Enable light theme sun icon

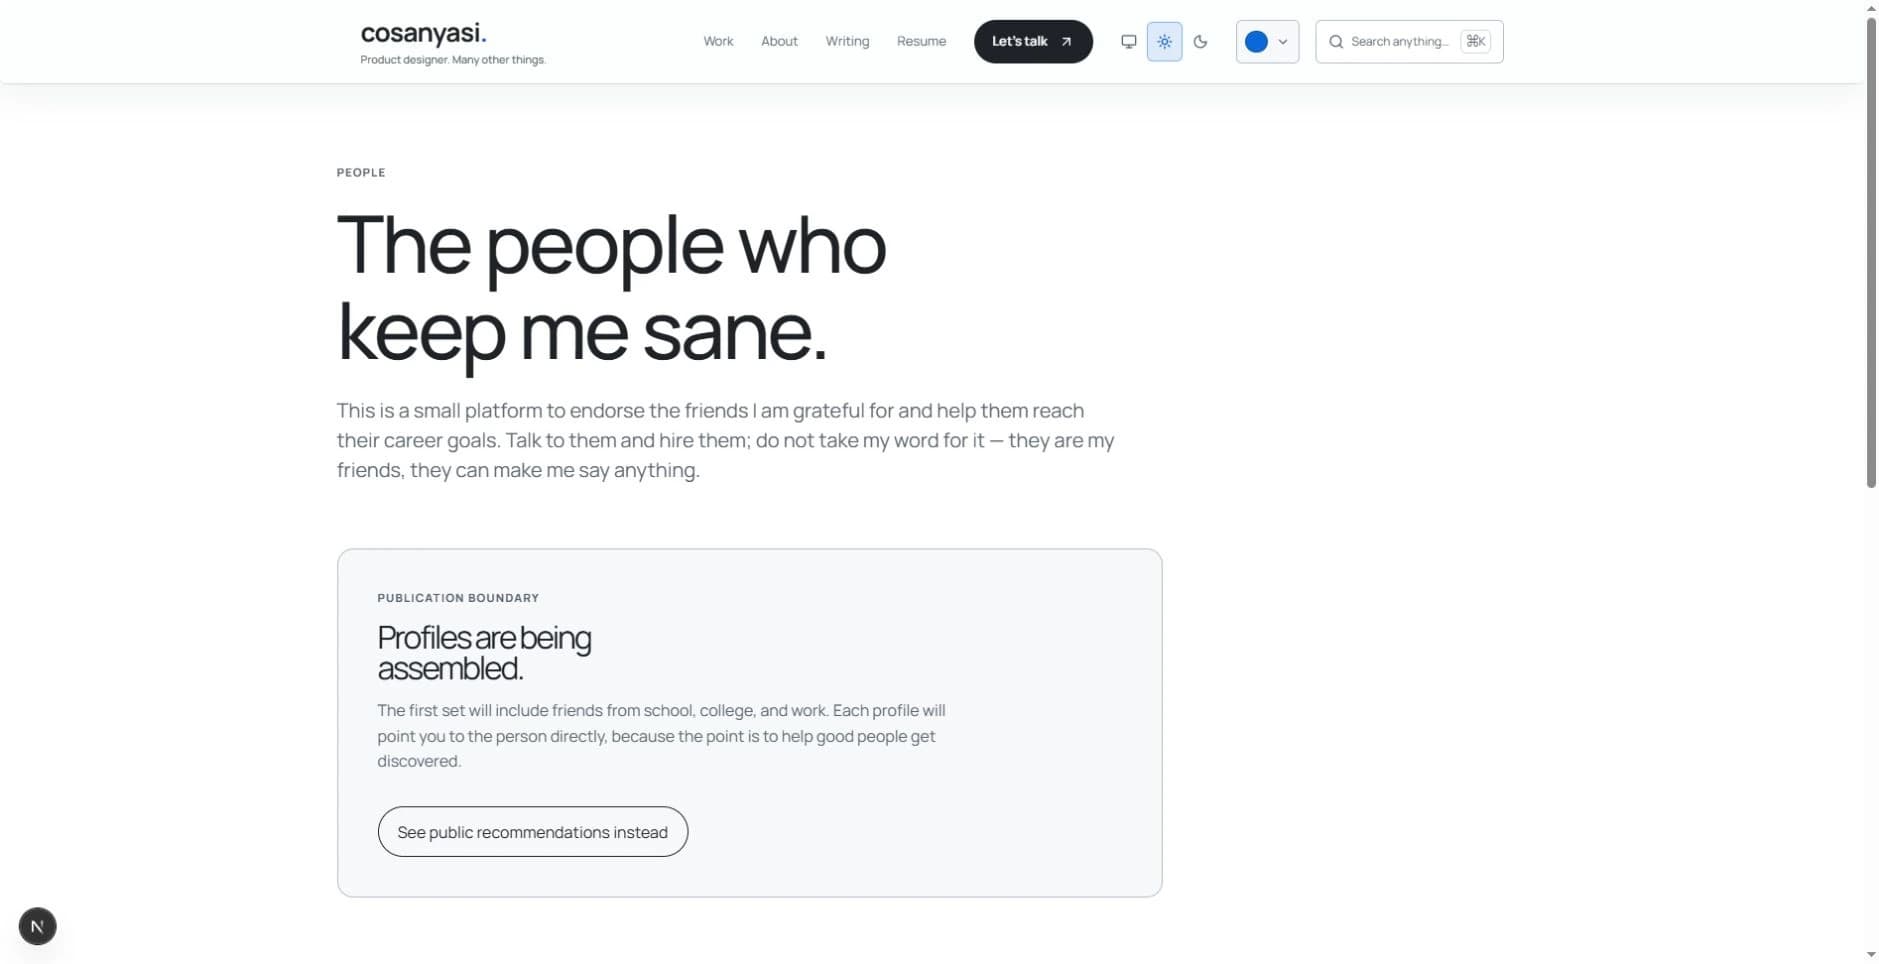(1164, 42)
